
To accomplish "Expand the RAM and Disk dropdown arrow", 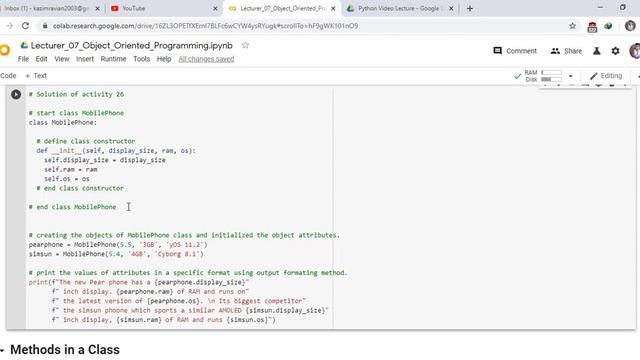I will coord(571,76).
